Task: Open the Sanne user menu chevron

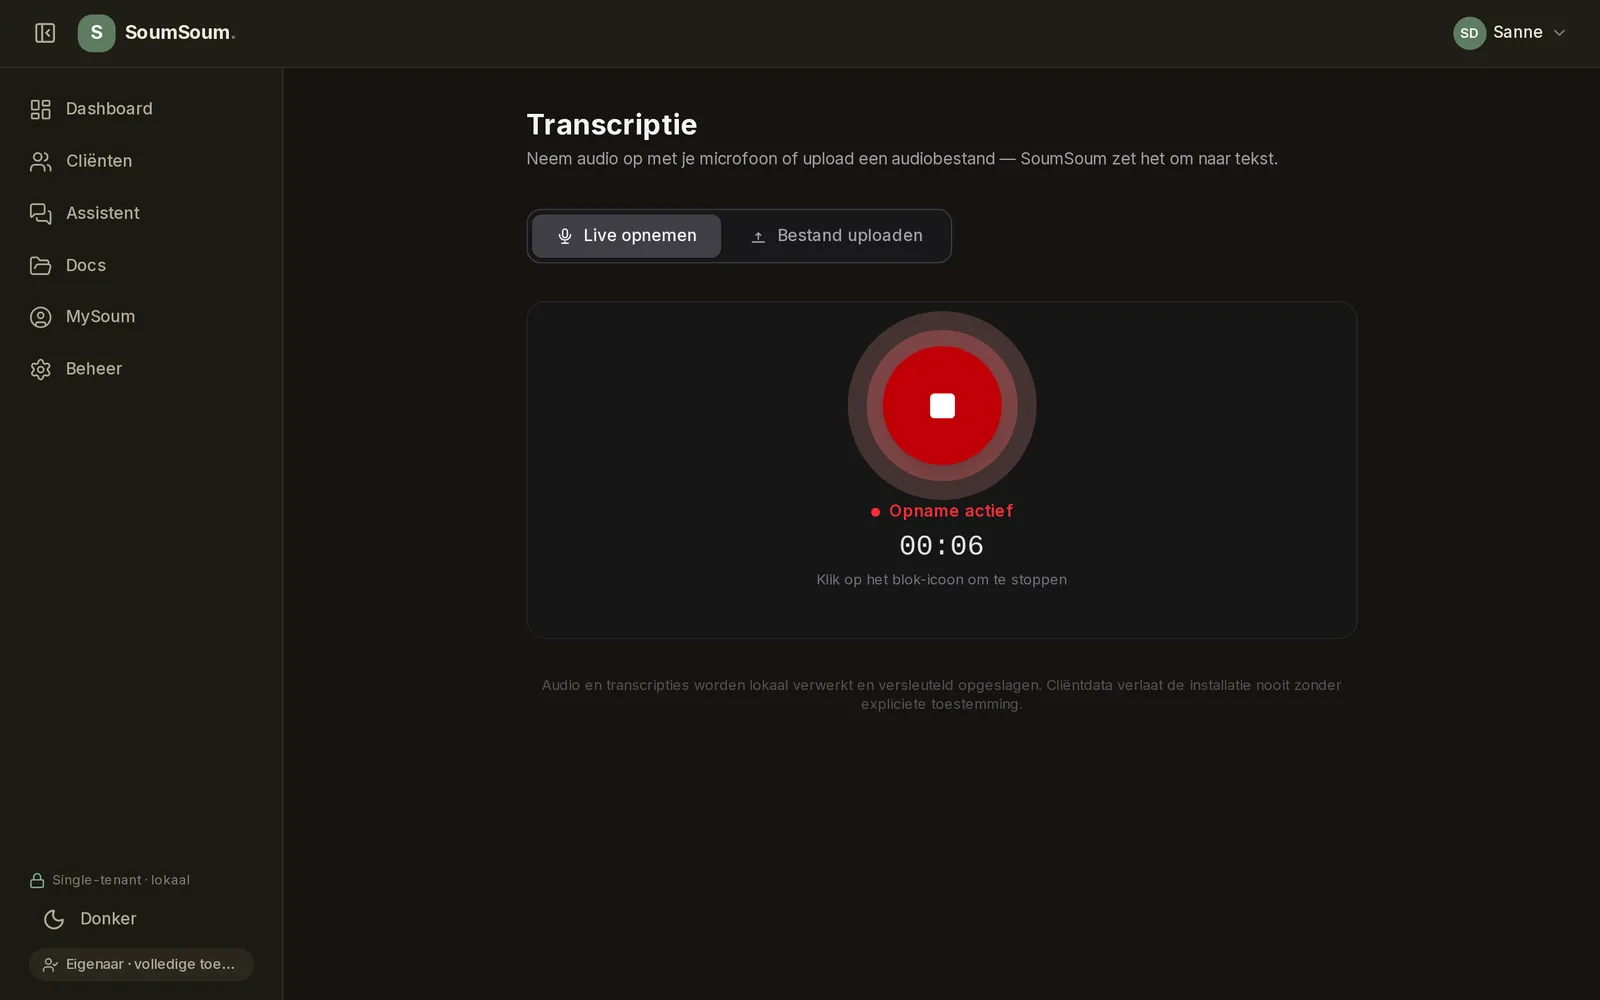Action: 1559,33
